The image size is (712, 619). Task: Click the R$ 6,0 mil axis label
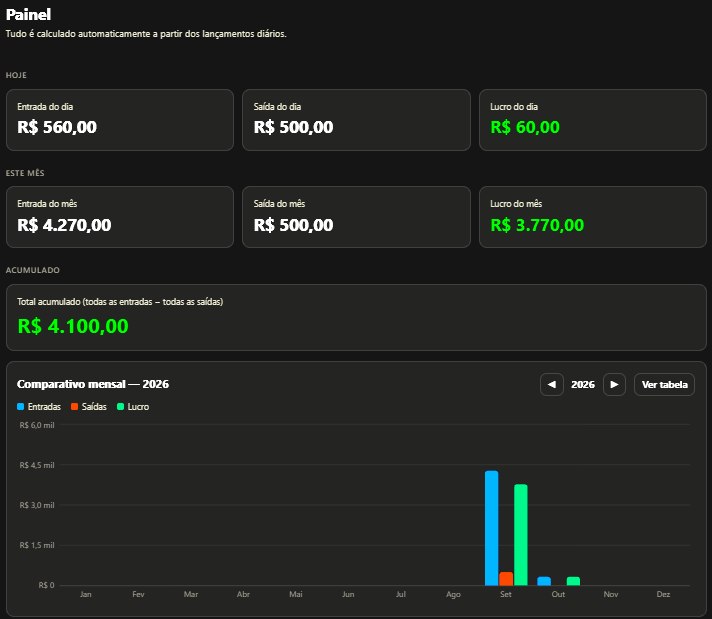(x=37, y=425)
